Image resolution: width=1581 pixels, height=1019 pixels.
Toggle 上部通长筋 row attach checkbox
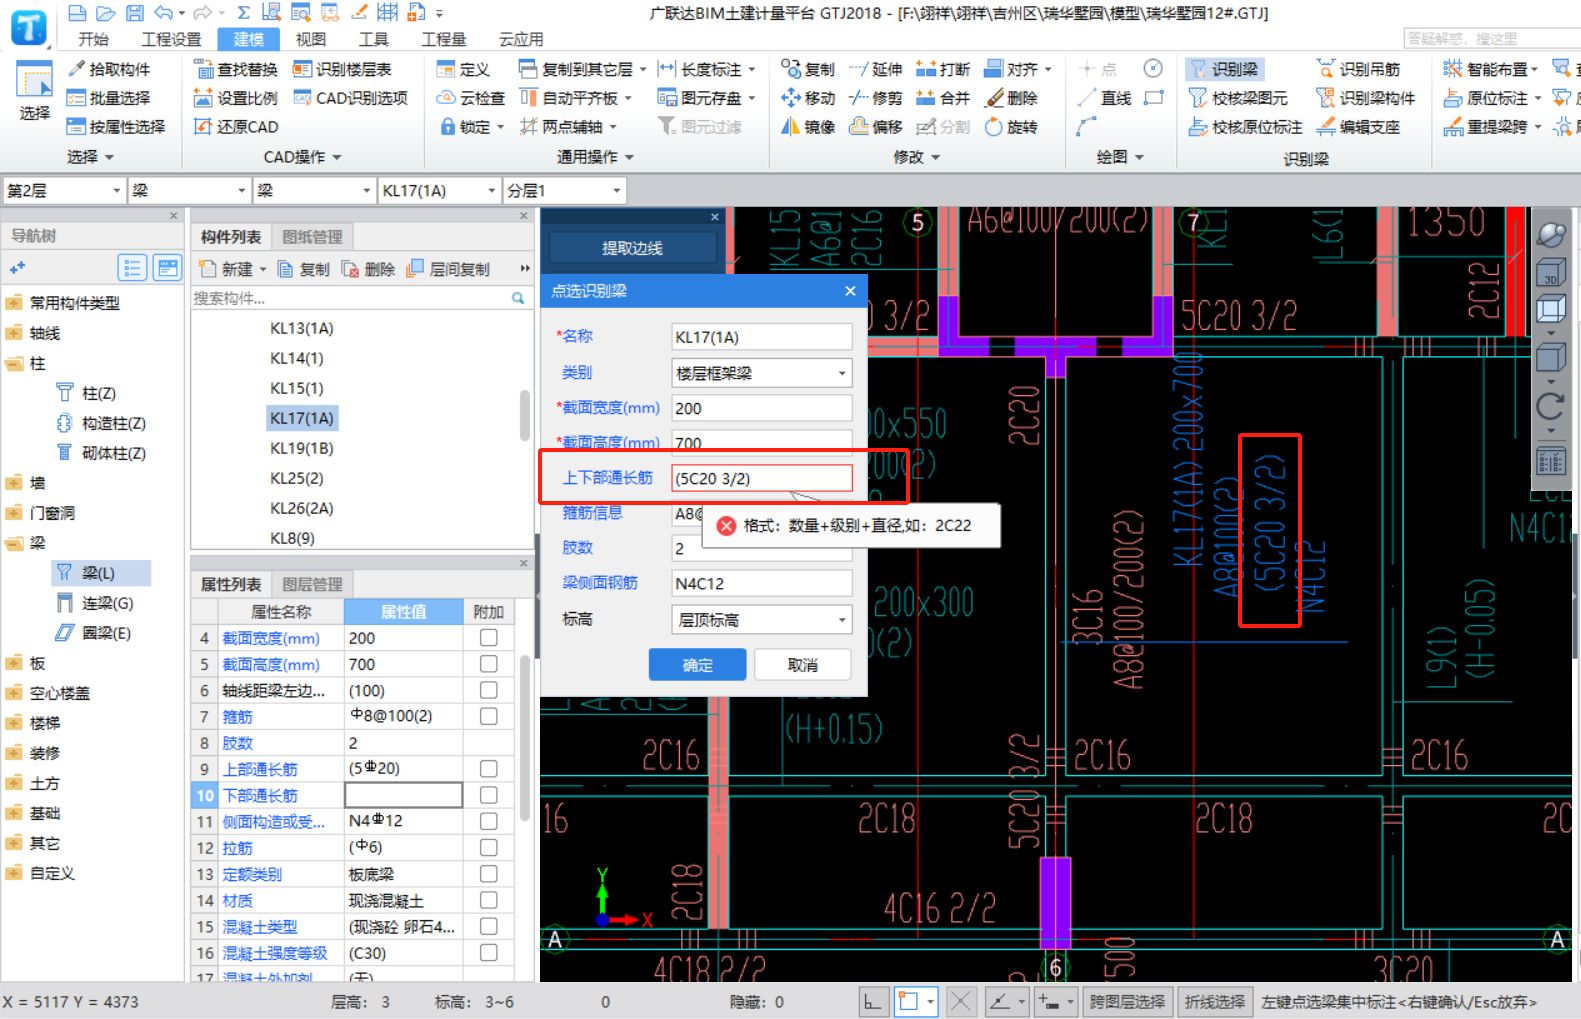pyautogui.click(x=488, y=769)
